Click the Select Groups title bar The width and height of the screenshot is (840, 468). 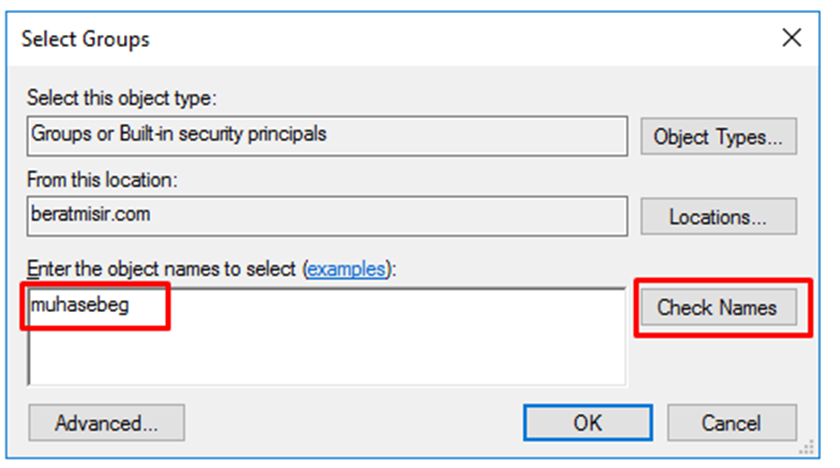pyautogui.click(x=86, y=40)
